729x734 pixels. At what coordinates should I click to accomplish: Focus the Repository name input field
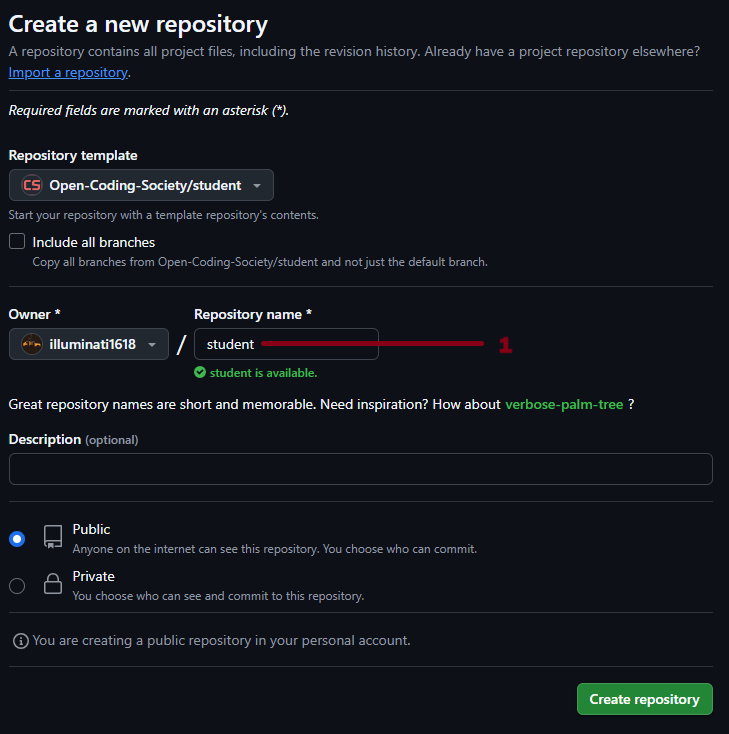(286, 344)
